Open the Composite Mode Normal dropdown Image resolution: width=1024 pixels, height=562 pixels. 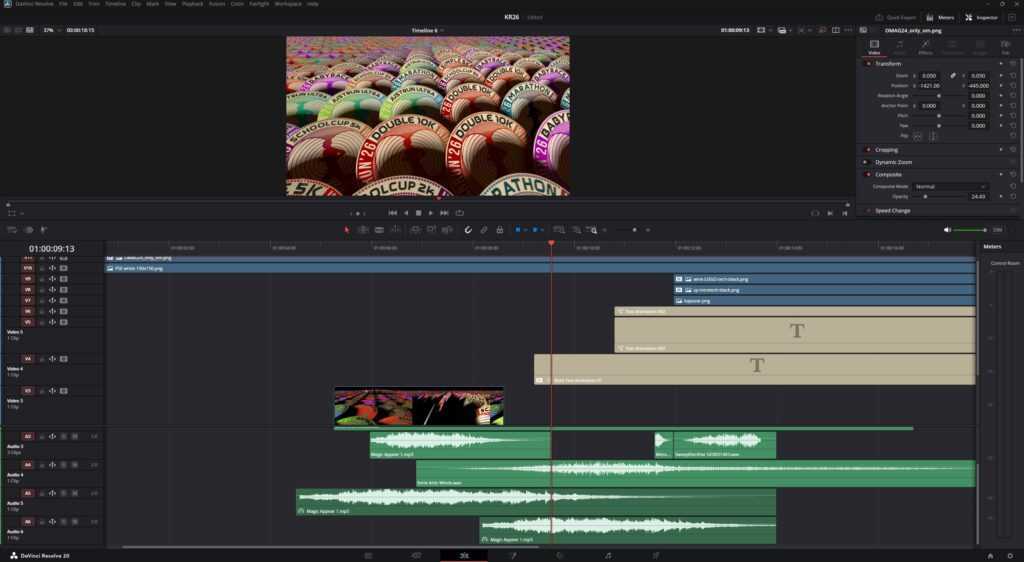point(949,186)
